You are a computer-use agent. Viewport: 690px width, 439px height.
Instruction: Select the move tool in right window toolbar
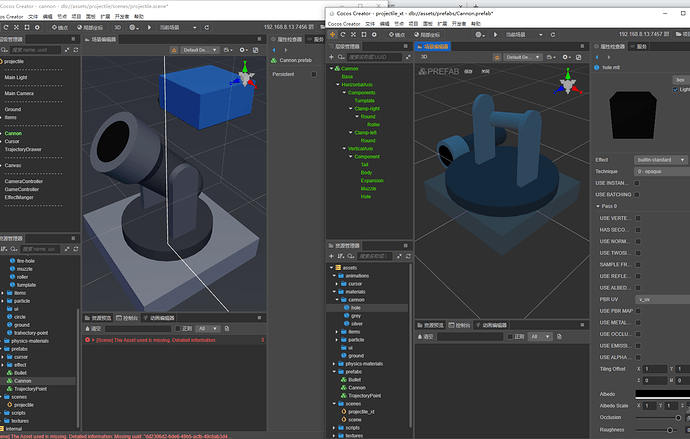332,34
